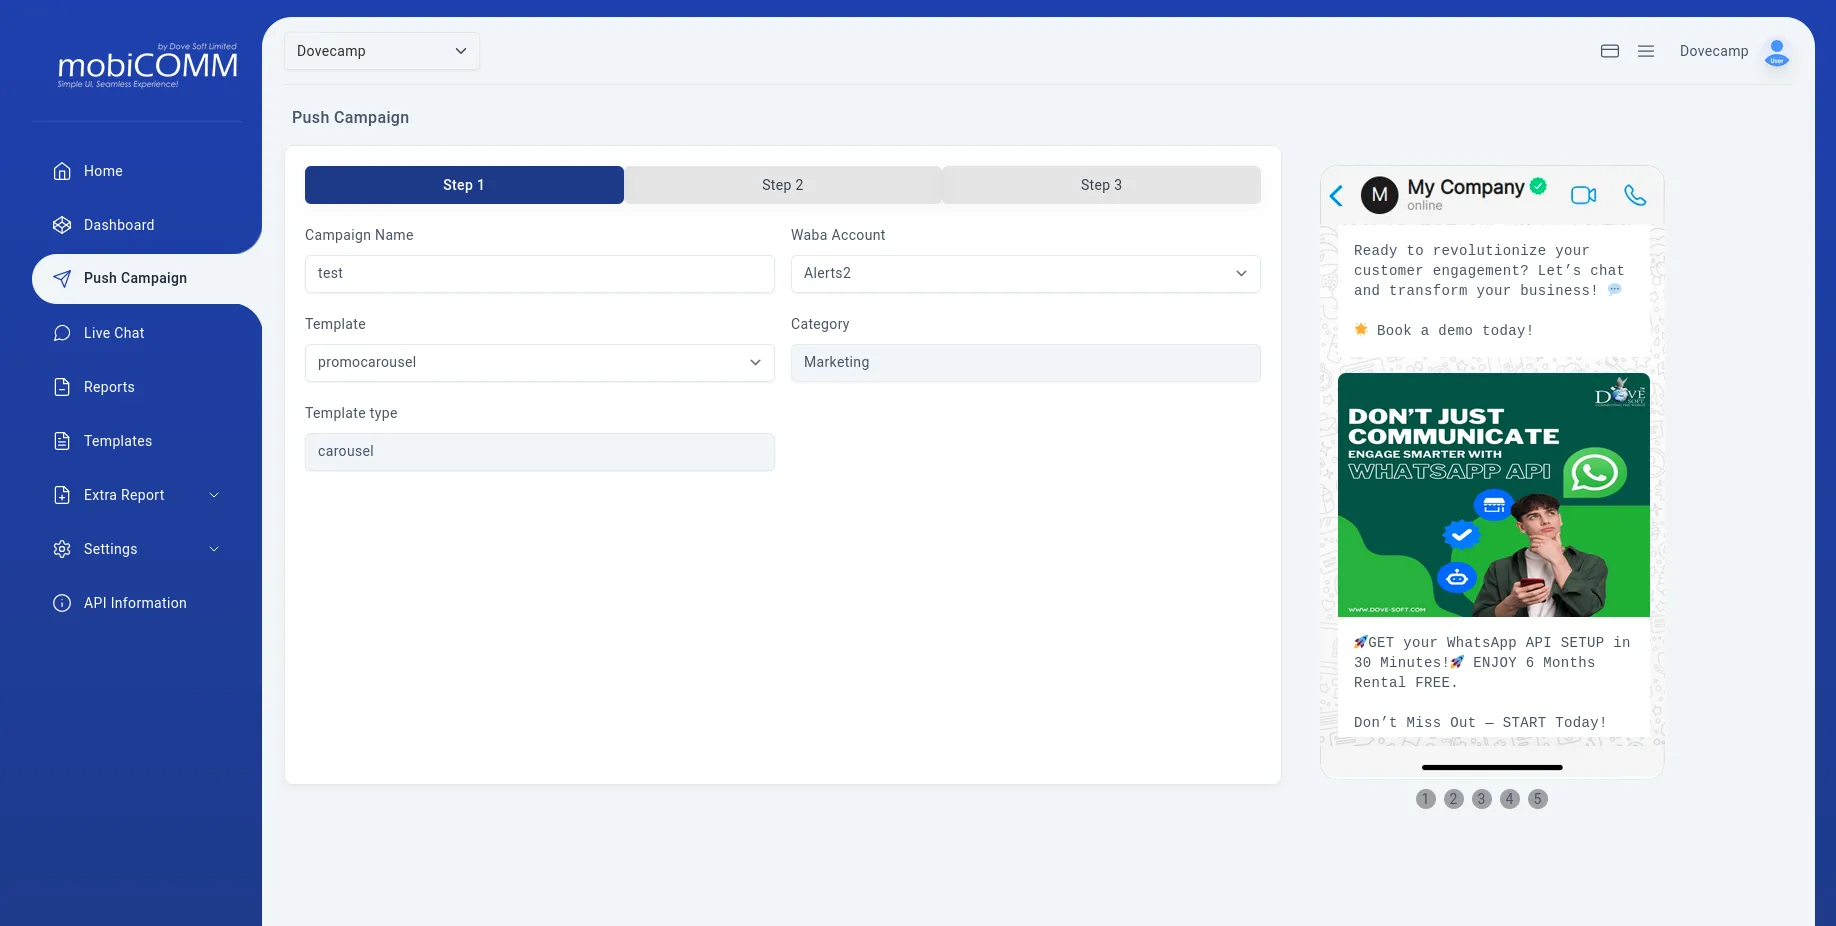Image resolution: width=1836 pixels, height=926 pixels.
Task: Click the Campaign Name input field
Action: coord(540,274)
